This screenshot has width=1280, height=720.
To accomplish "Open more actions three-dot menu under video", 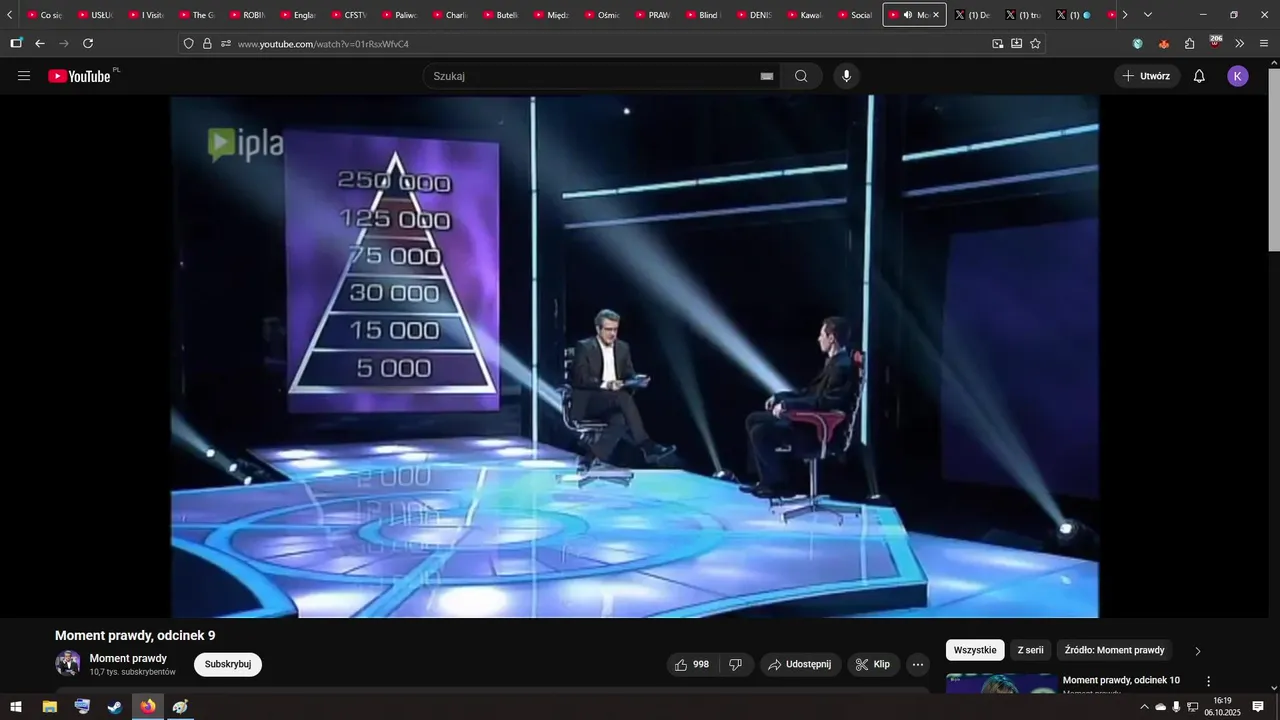I will (x=918, y=664).
